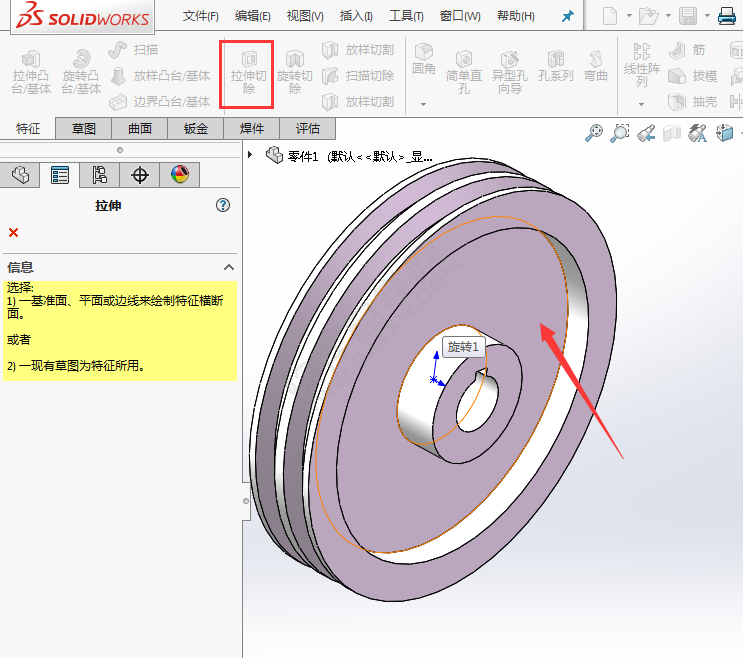Screen dimensions: 743x658
Task: Open the 视图(V) menu
Action: tap(305, 16)
